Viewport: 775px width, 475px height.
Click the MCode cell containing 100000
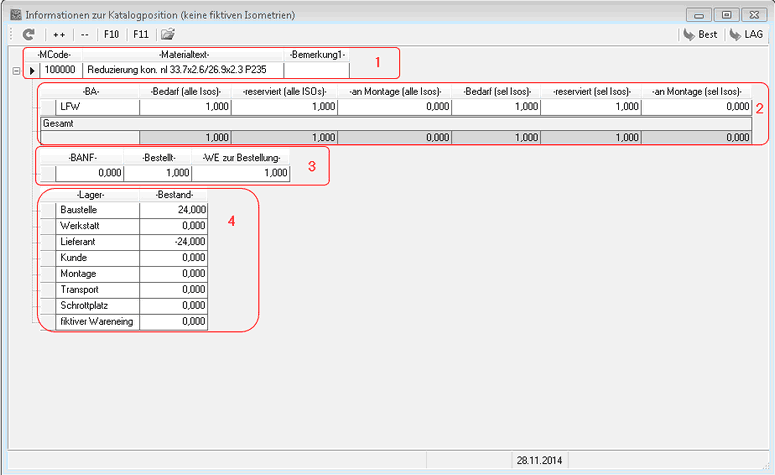click(61, 71)
